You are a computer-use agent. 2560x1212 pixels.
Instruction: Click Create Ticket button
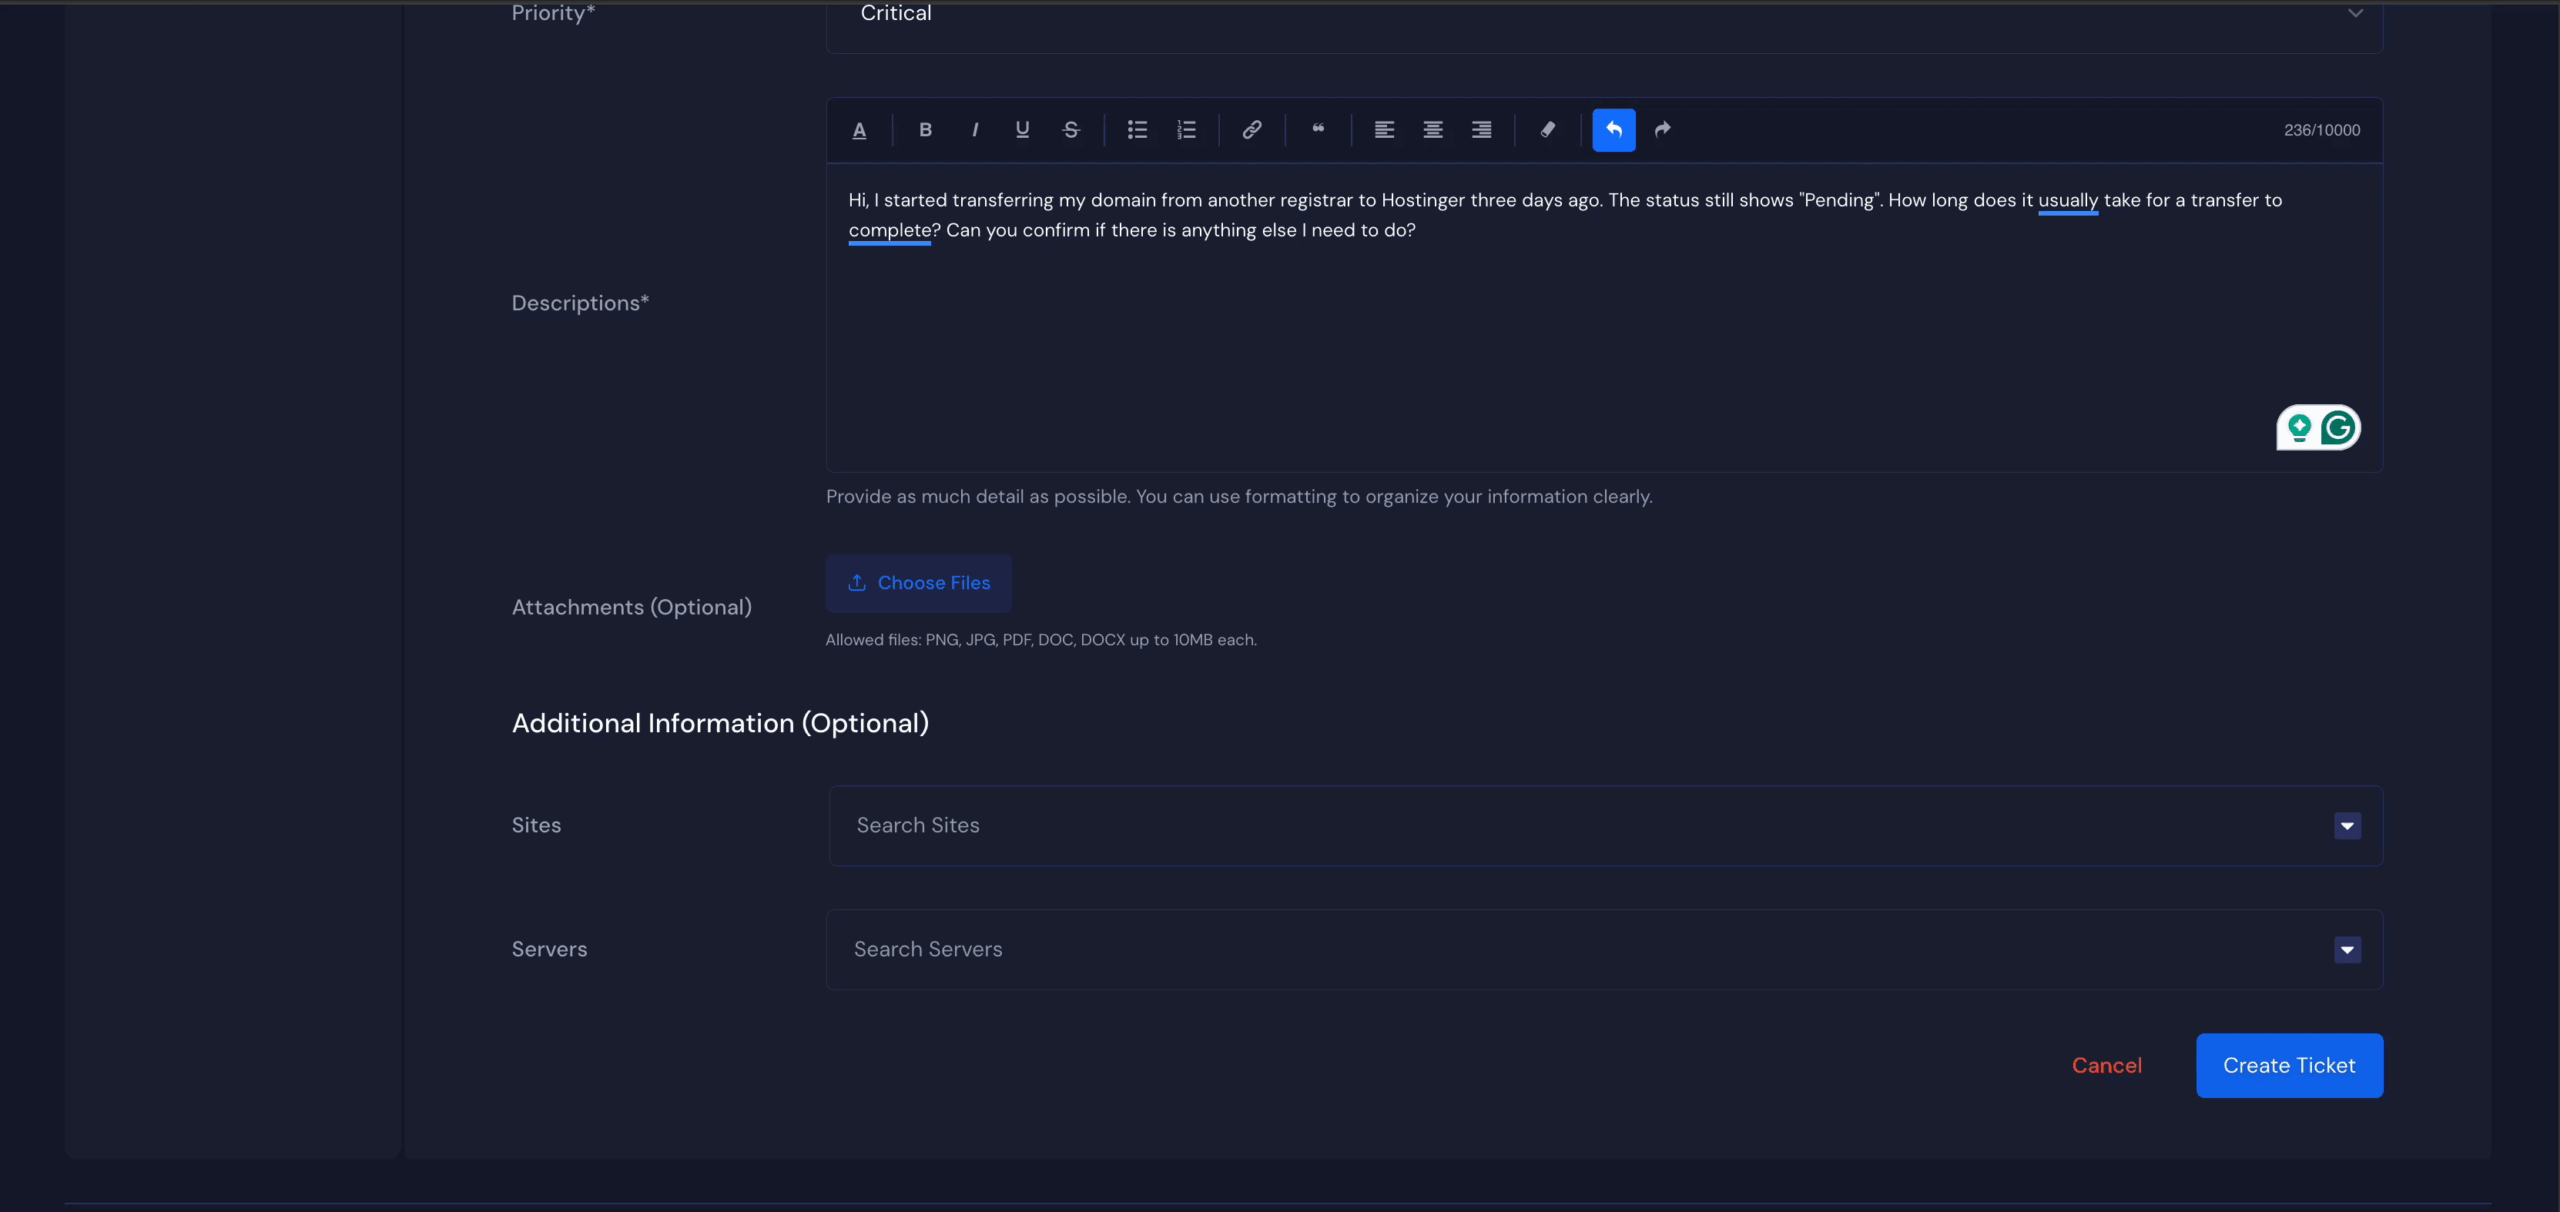click(2288, 1066)
